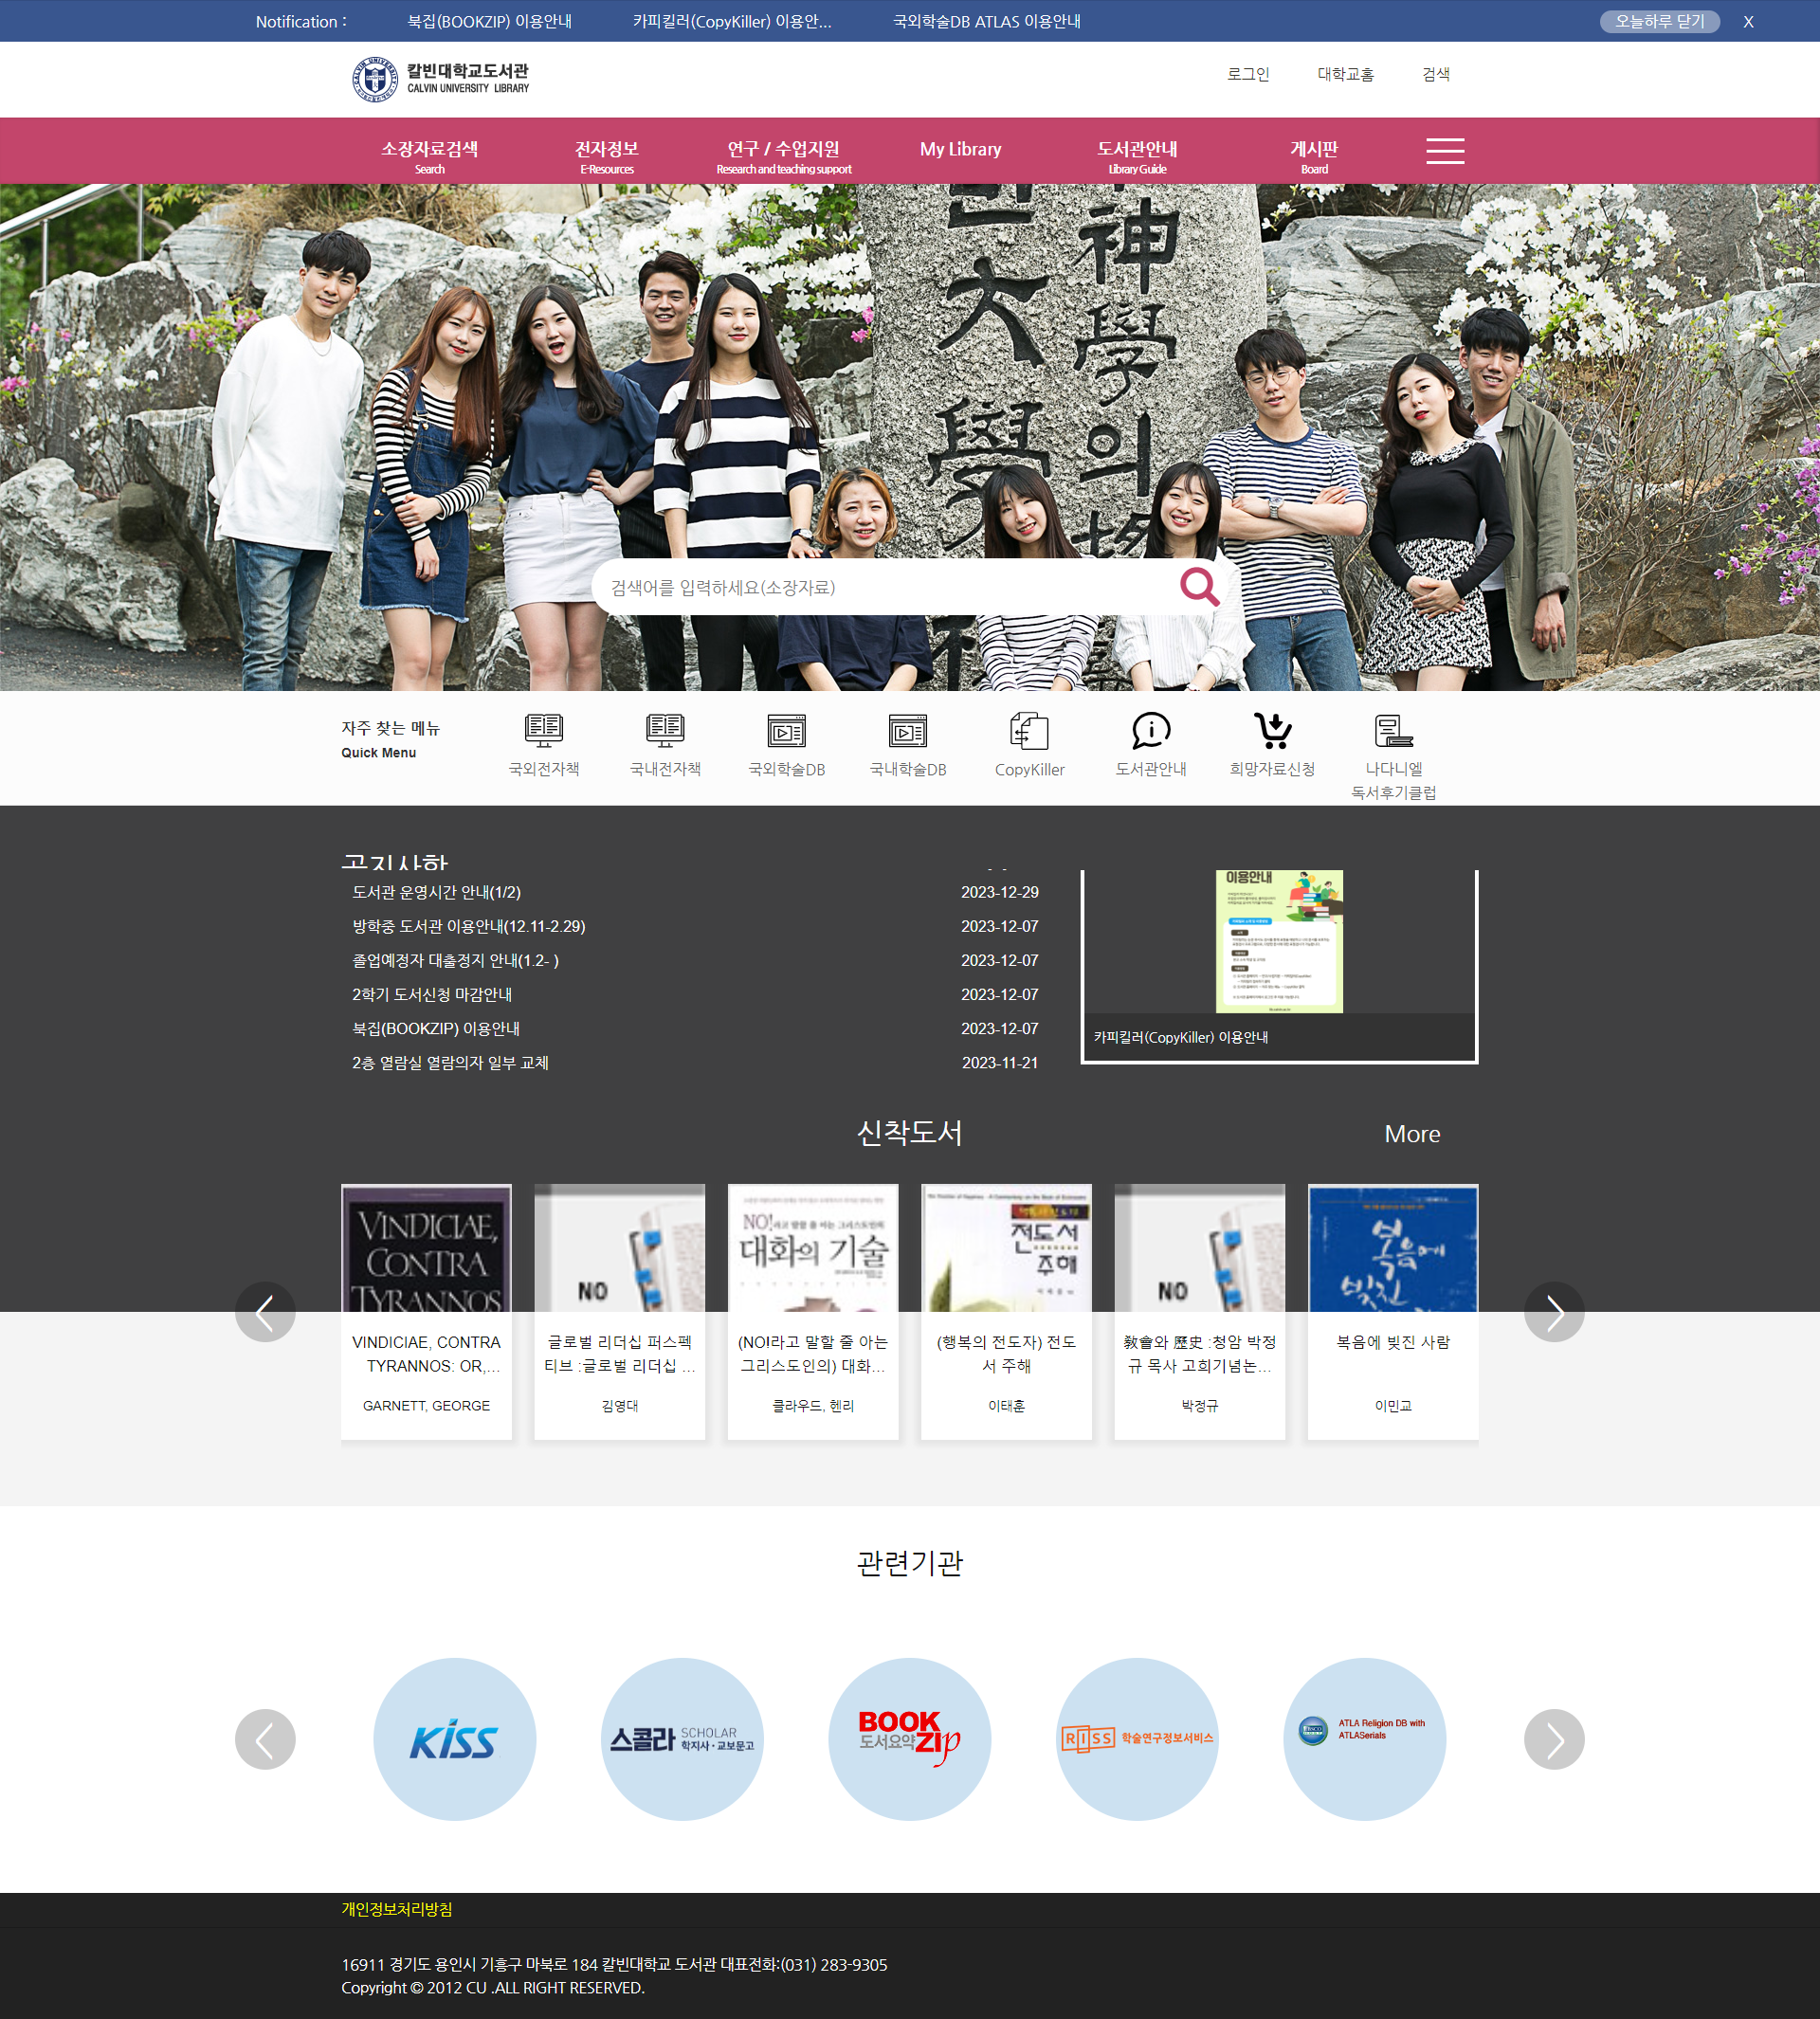Open the RISS 학술연구정보서비스 logo
This screenshot has width=1820, height=2019.
(x=1137, y=1739)
